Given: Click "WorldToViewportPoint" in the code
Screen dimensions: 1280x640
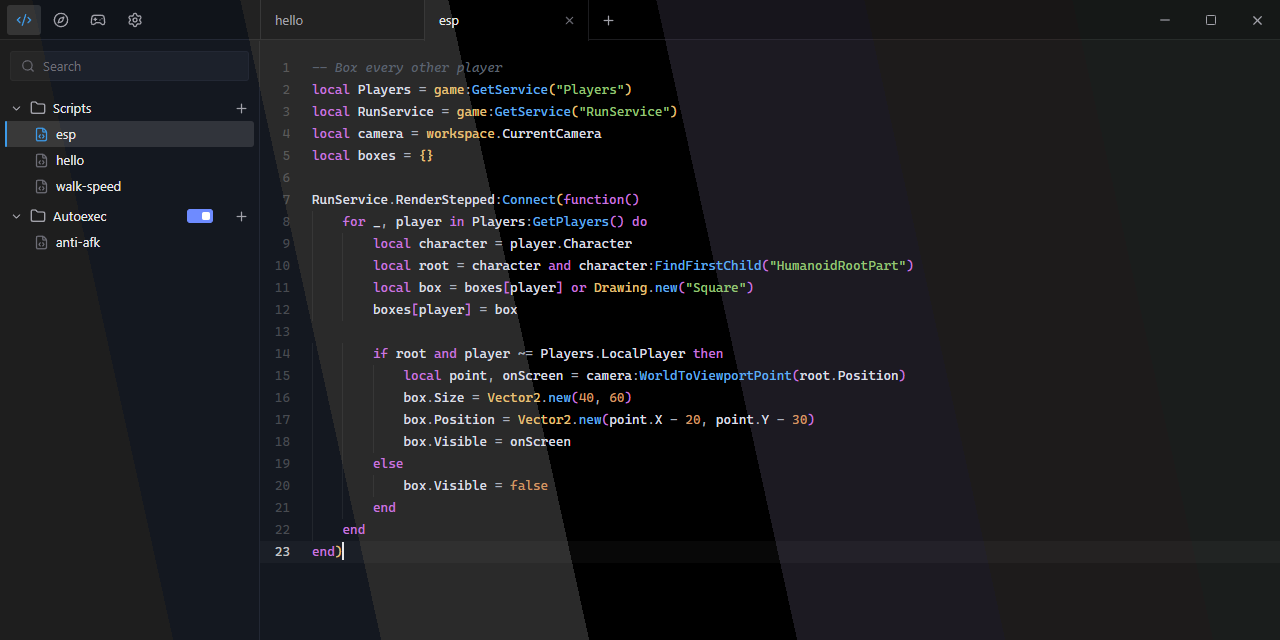Looking at the screenshot, I should coord(716,375).
